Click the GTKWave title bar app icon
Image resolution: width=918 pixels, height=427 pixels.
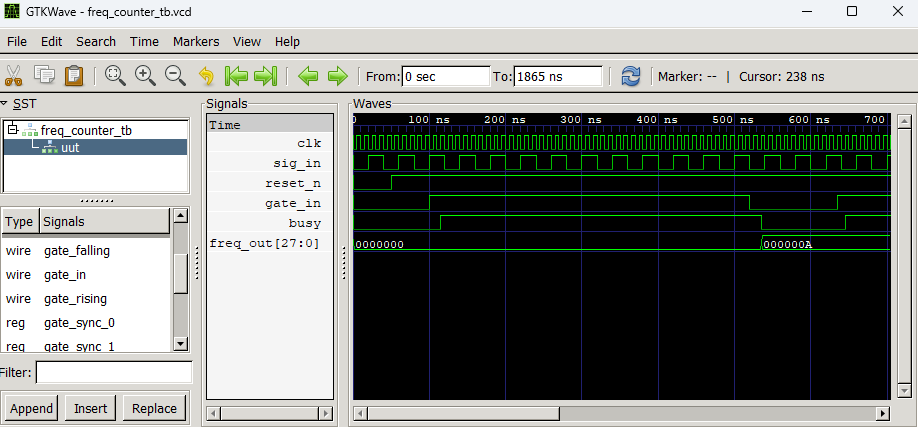coord(12,11)
